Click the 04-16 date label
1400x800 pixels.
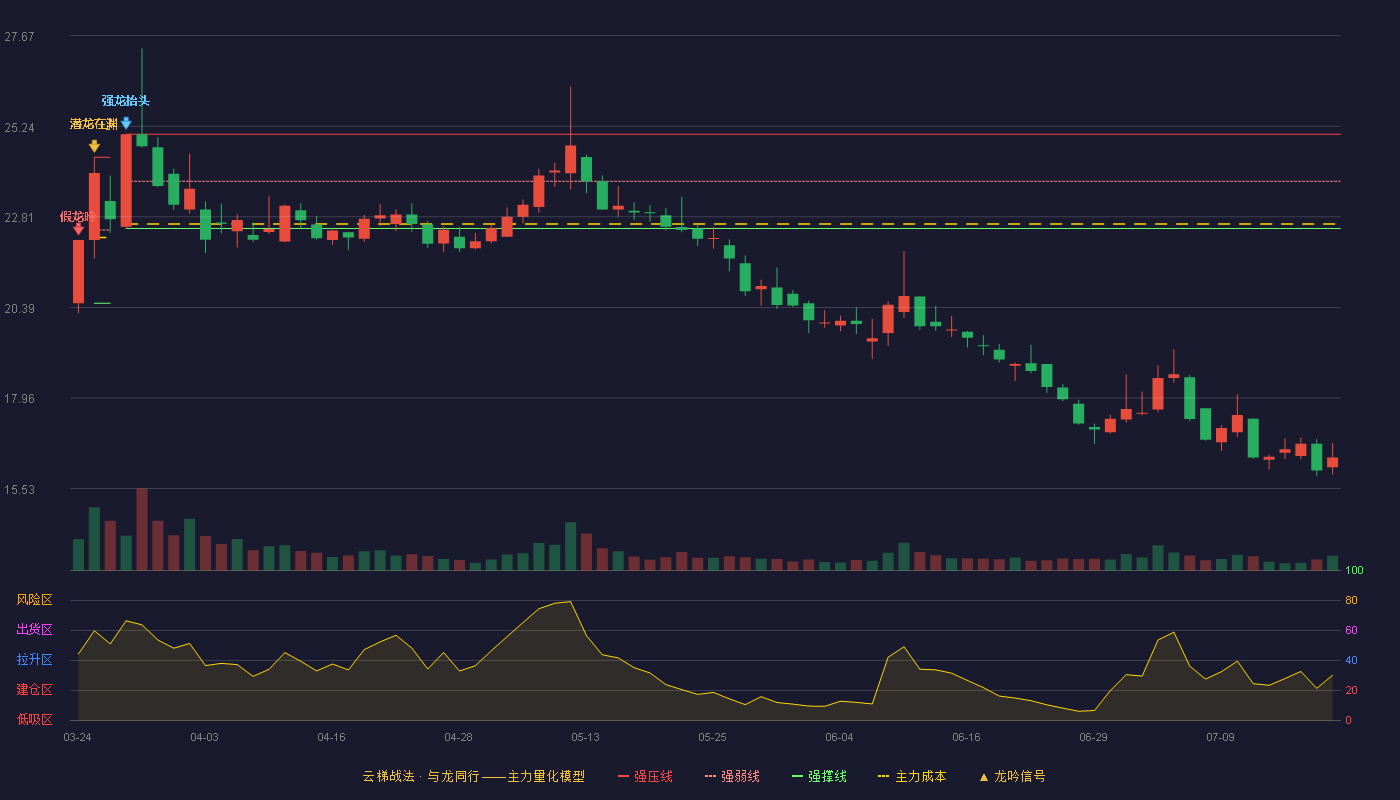(331, 737)
